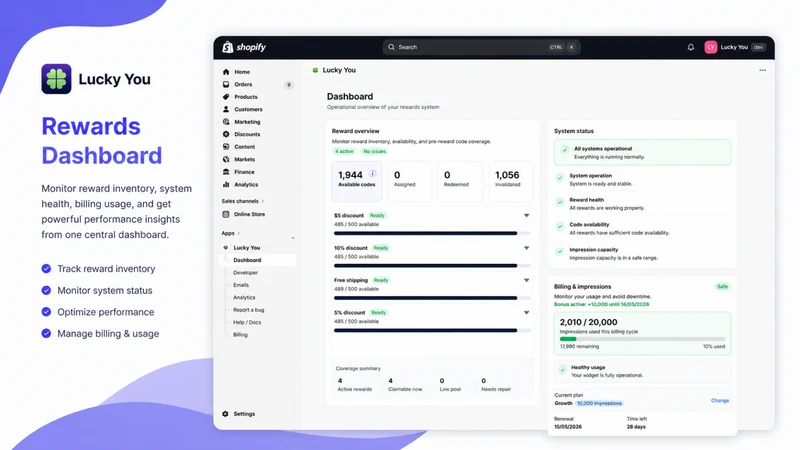The width and height of the screenshot is (800, 450).
Task: Expand the 10% discount row
Action: pos(527,248)
